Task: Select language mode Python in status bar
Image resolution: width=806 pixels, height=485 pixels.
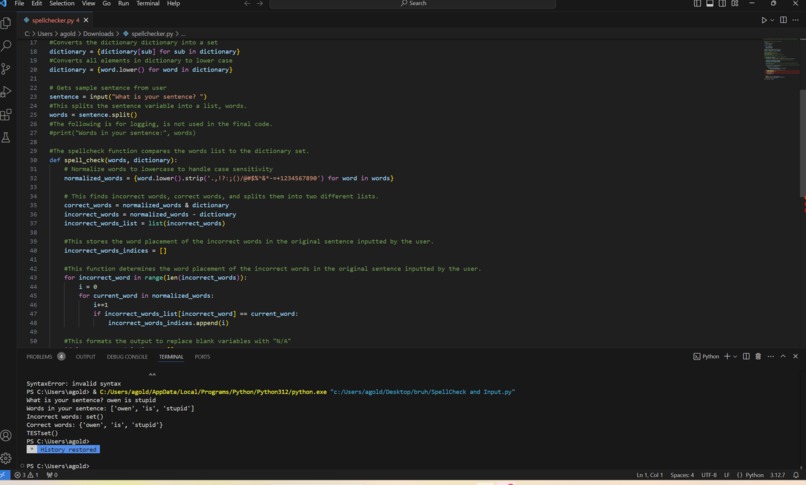Action: [x=750, y=475]
